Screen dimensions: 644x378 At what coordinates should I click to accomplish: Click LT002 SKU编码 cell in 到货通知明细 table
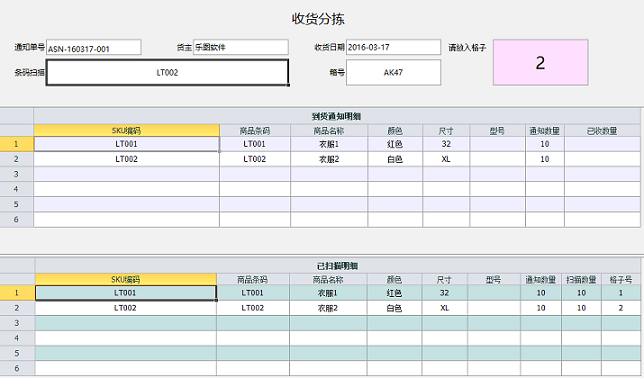(x=126, y=159)
